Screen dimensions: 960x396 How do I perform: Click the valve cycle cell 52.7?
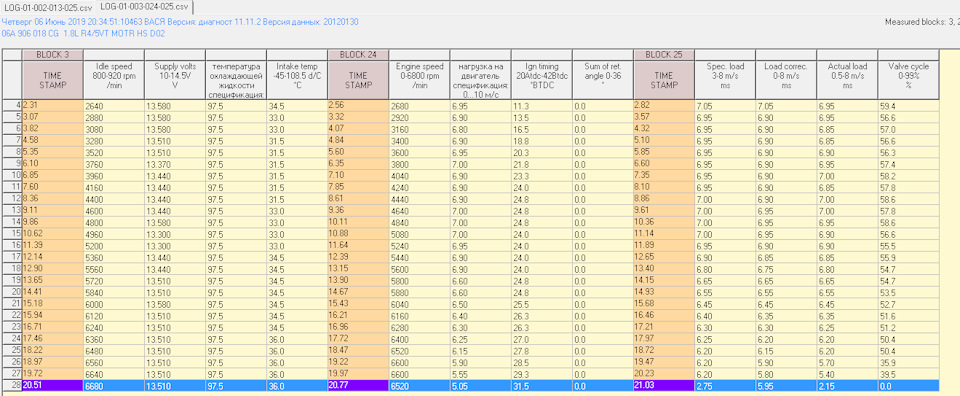click(908, 304)
